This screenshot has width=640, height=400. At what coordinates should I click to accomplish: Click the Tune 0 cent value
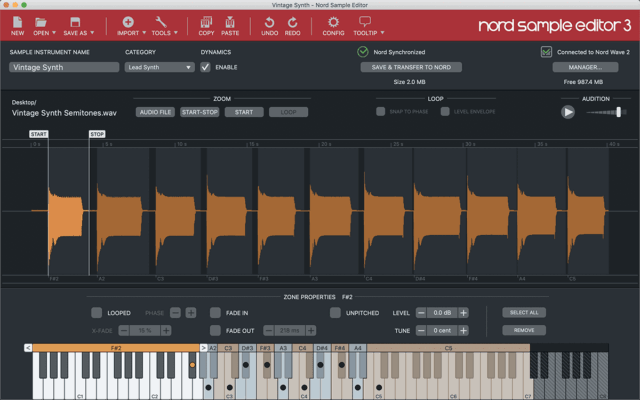click(x=442, y=331)
